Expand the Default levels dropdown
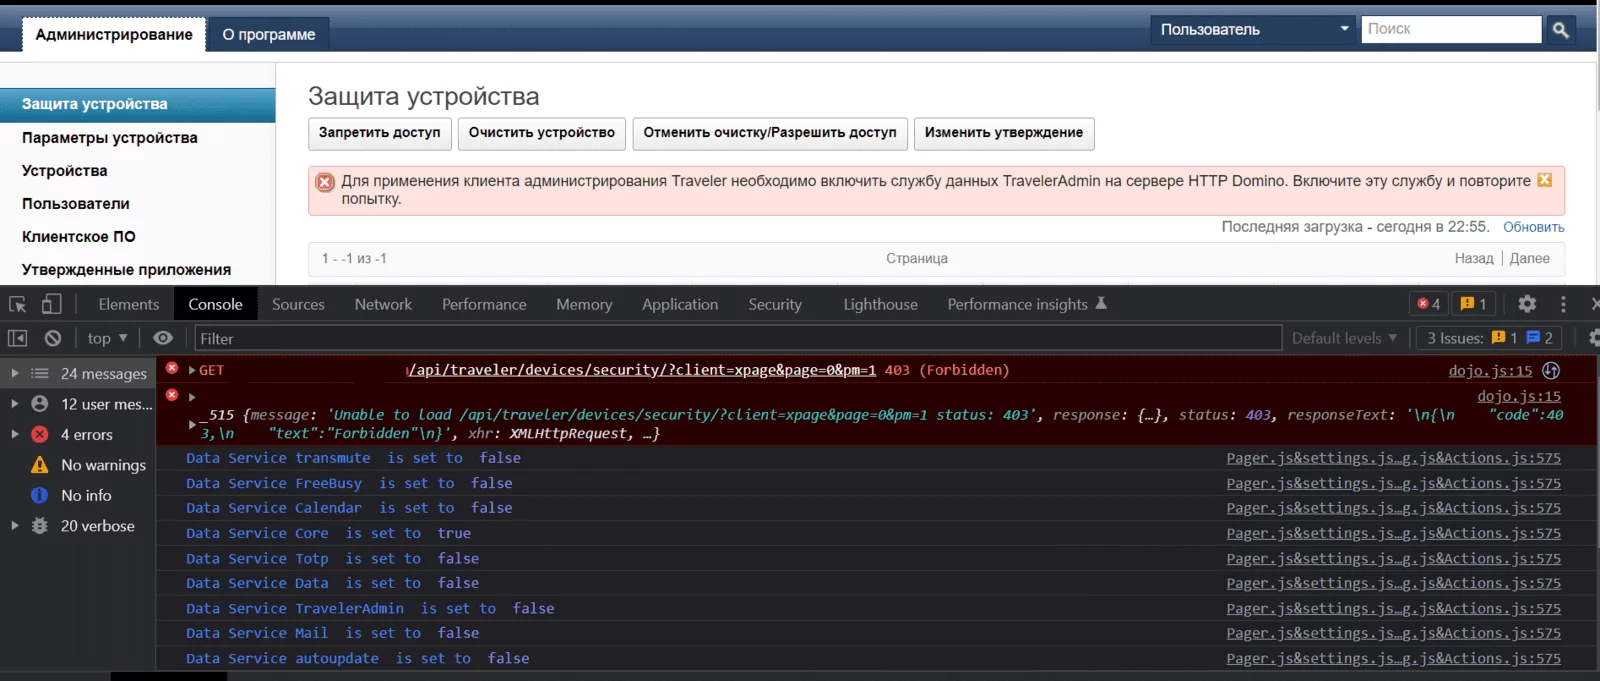1600x681 pixels. 1344,338
